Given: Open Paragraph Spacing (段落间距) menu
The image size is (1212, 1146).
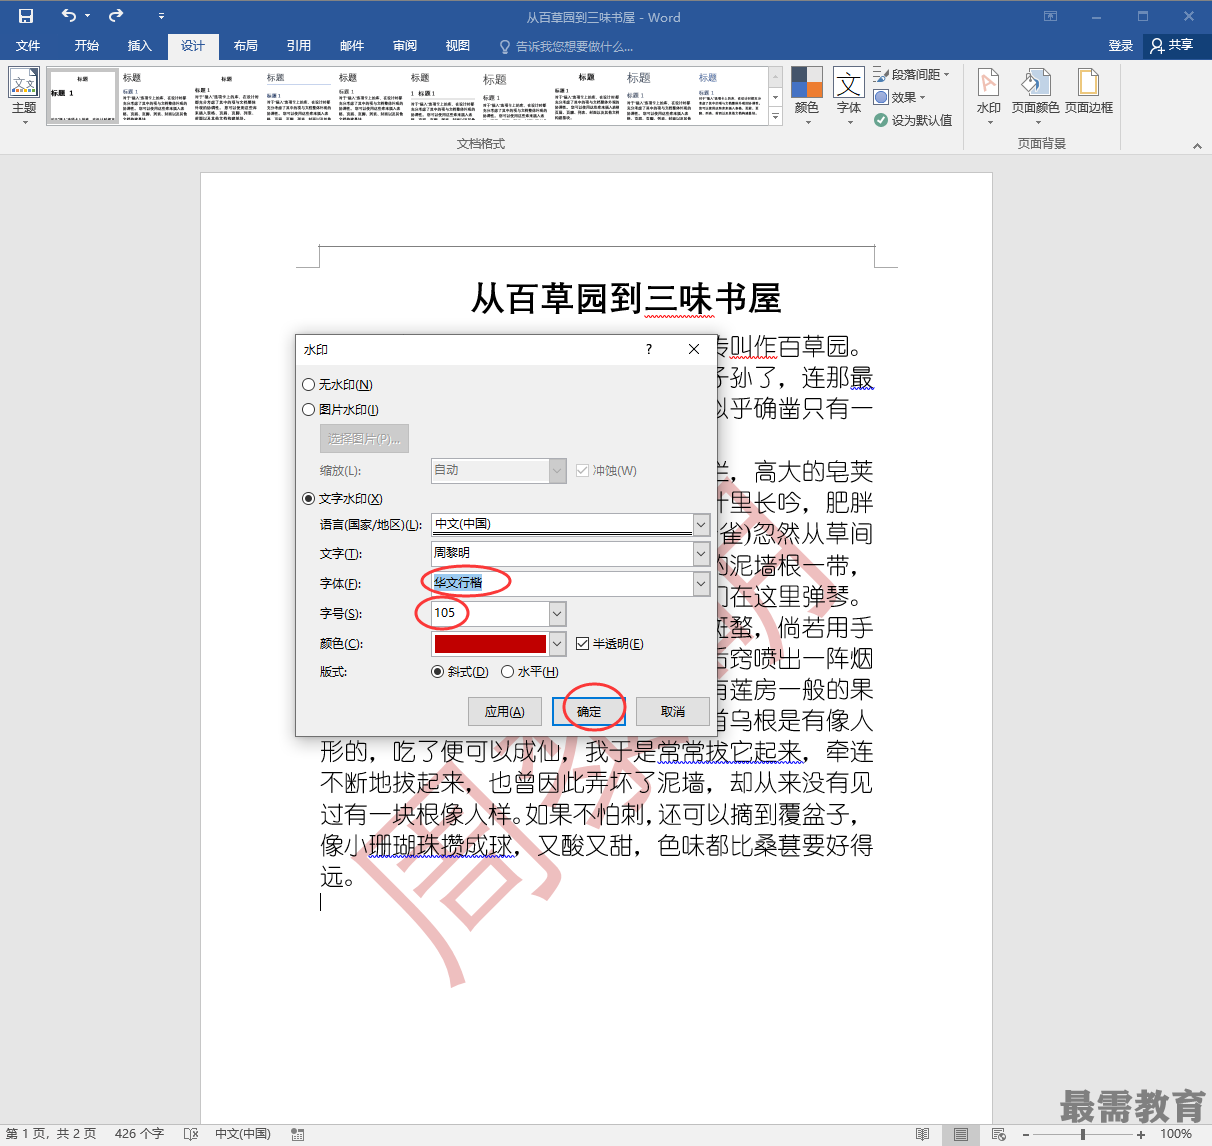Looking at the screenshot, I should tap(912, 74).
